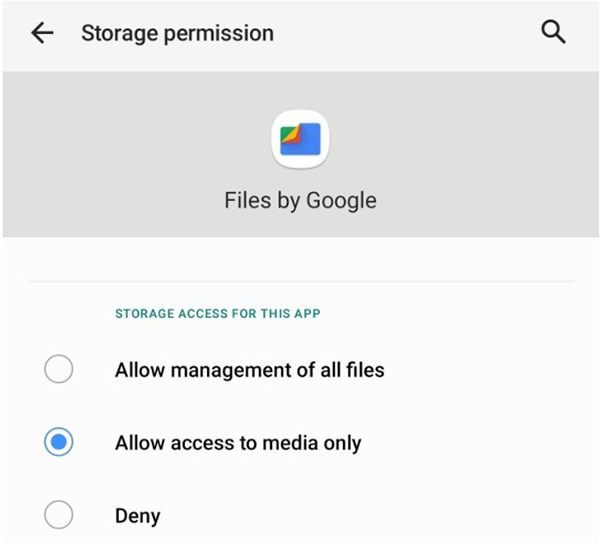Screen dimensions: 600x546
Task: Tap the Deny option text
Action: click(x=138, y=516)
